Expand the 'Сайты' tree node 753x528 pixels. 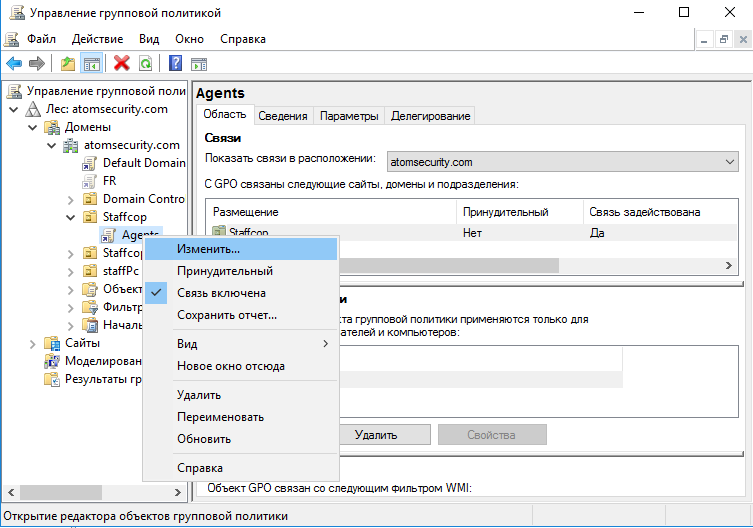[33, 343]
